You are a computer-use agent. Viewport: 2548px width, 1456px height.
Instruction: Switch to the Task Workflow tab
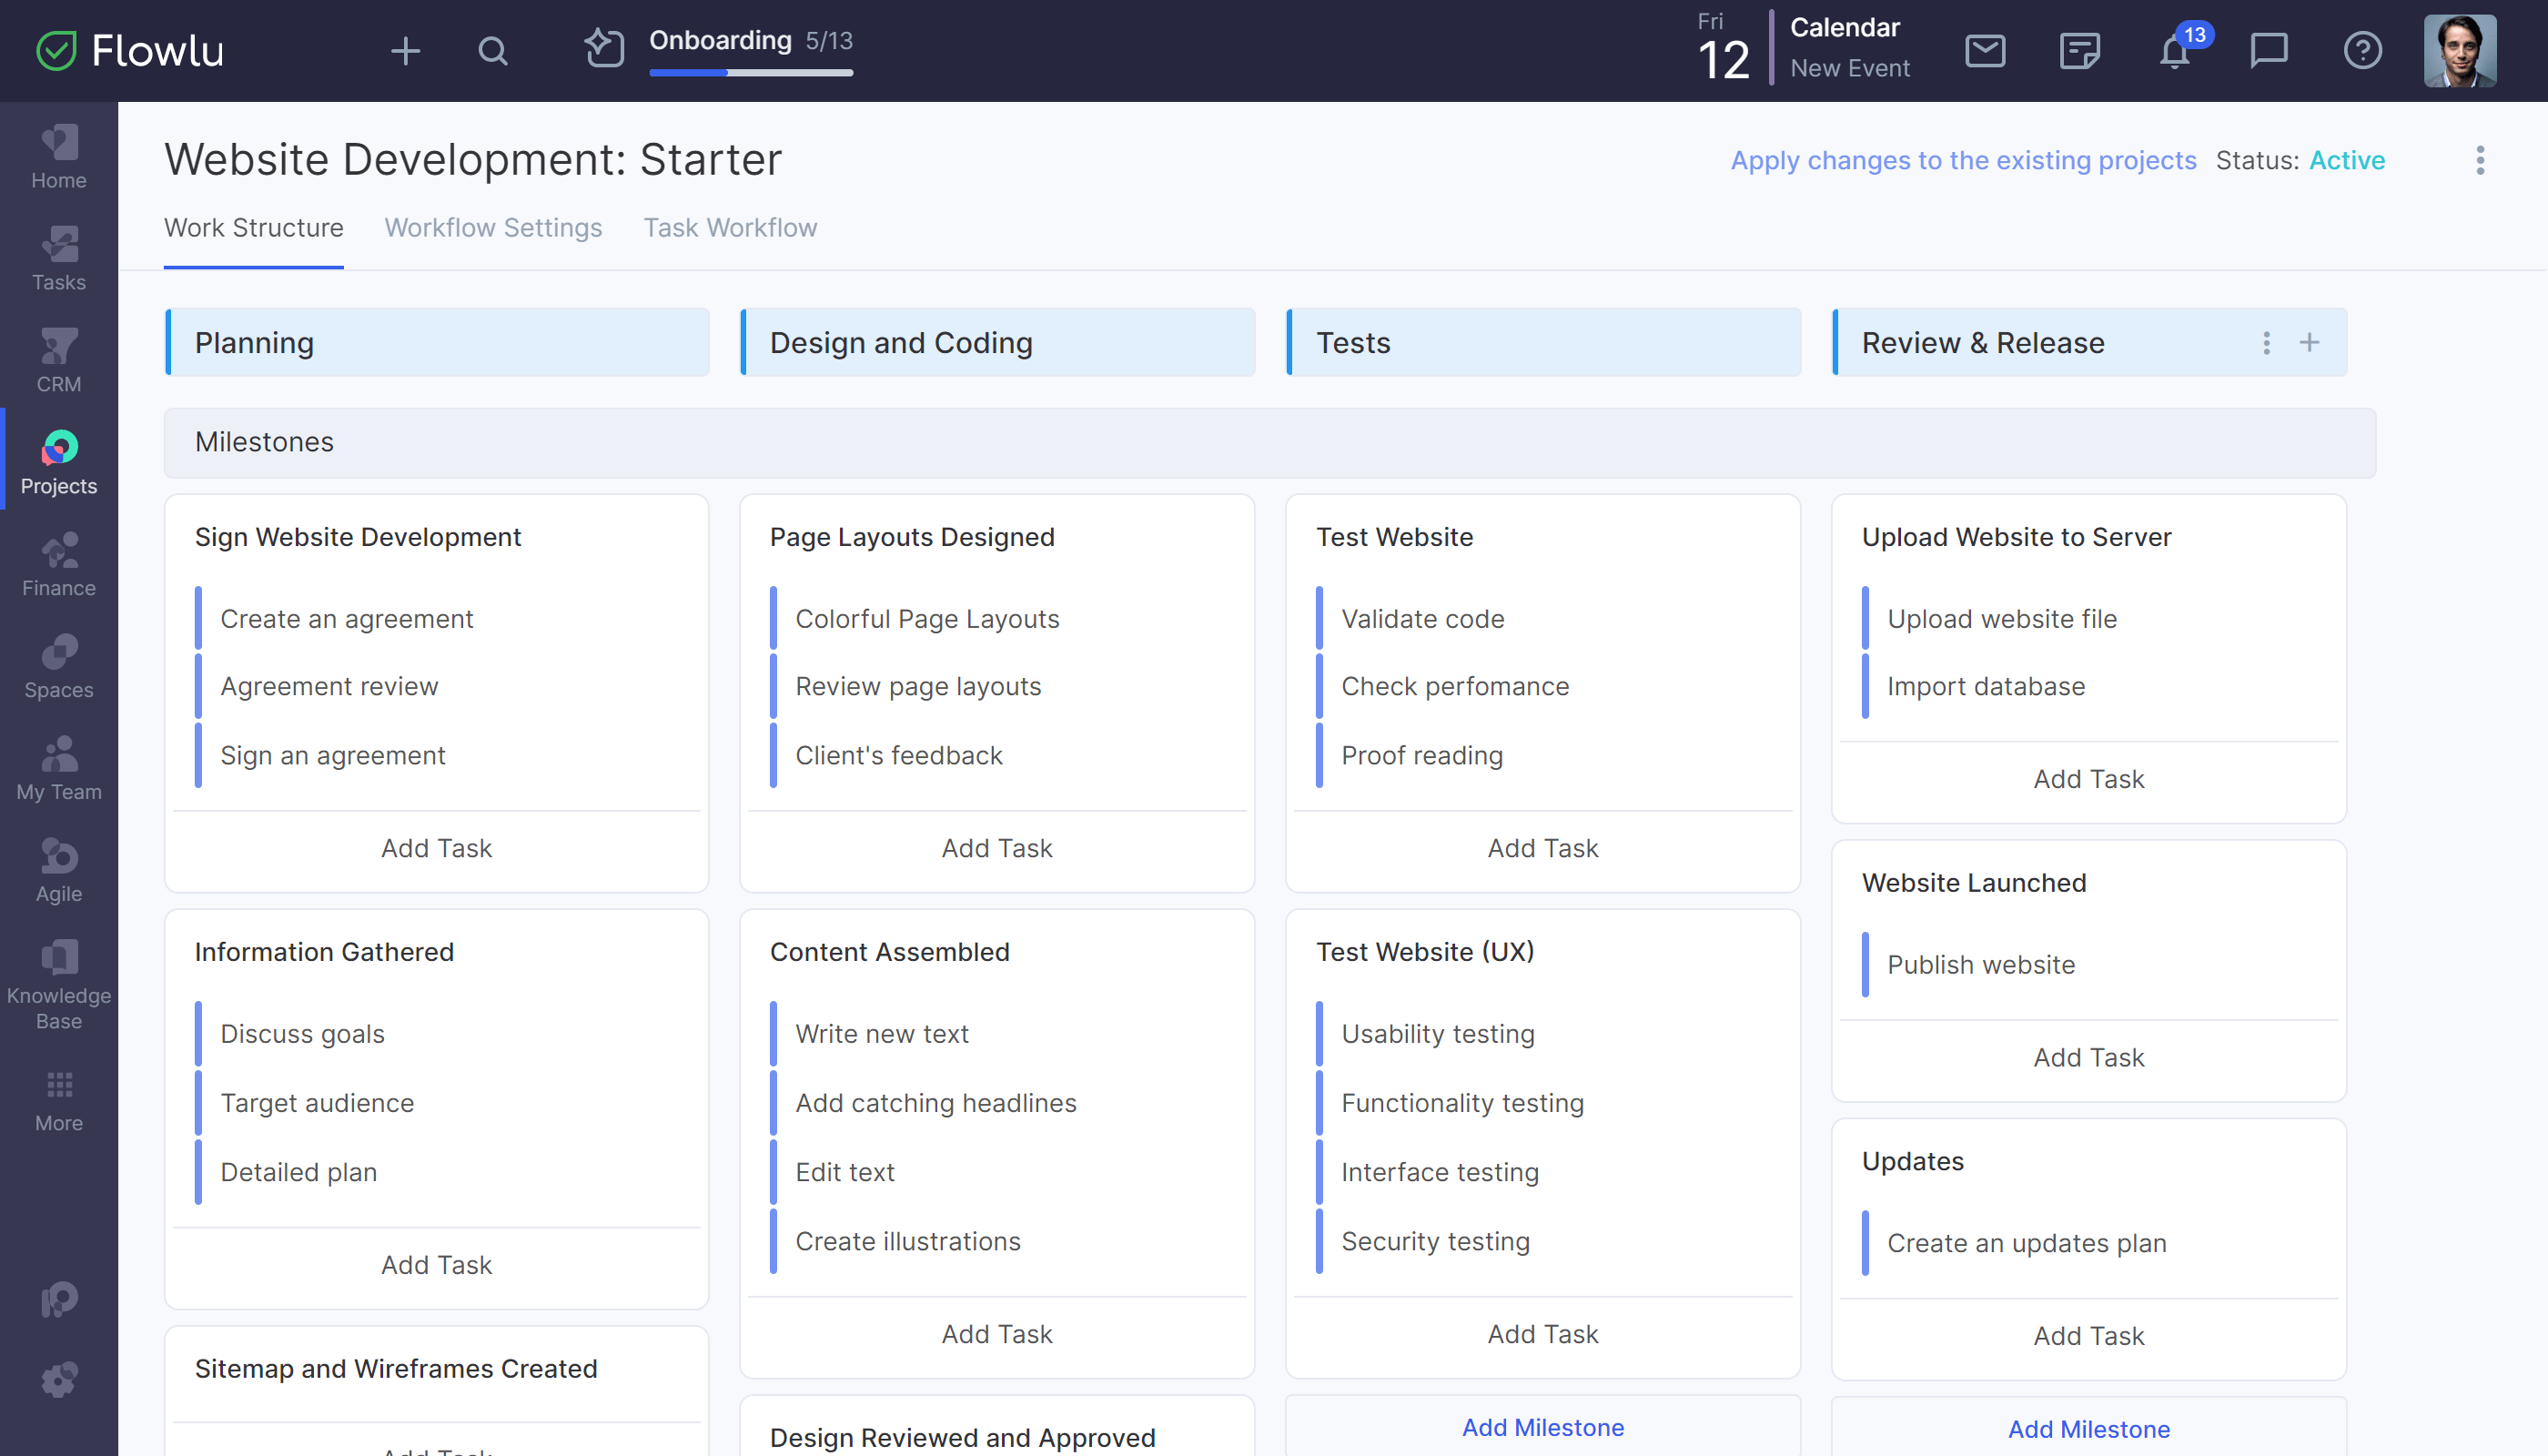coord(730,228)
